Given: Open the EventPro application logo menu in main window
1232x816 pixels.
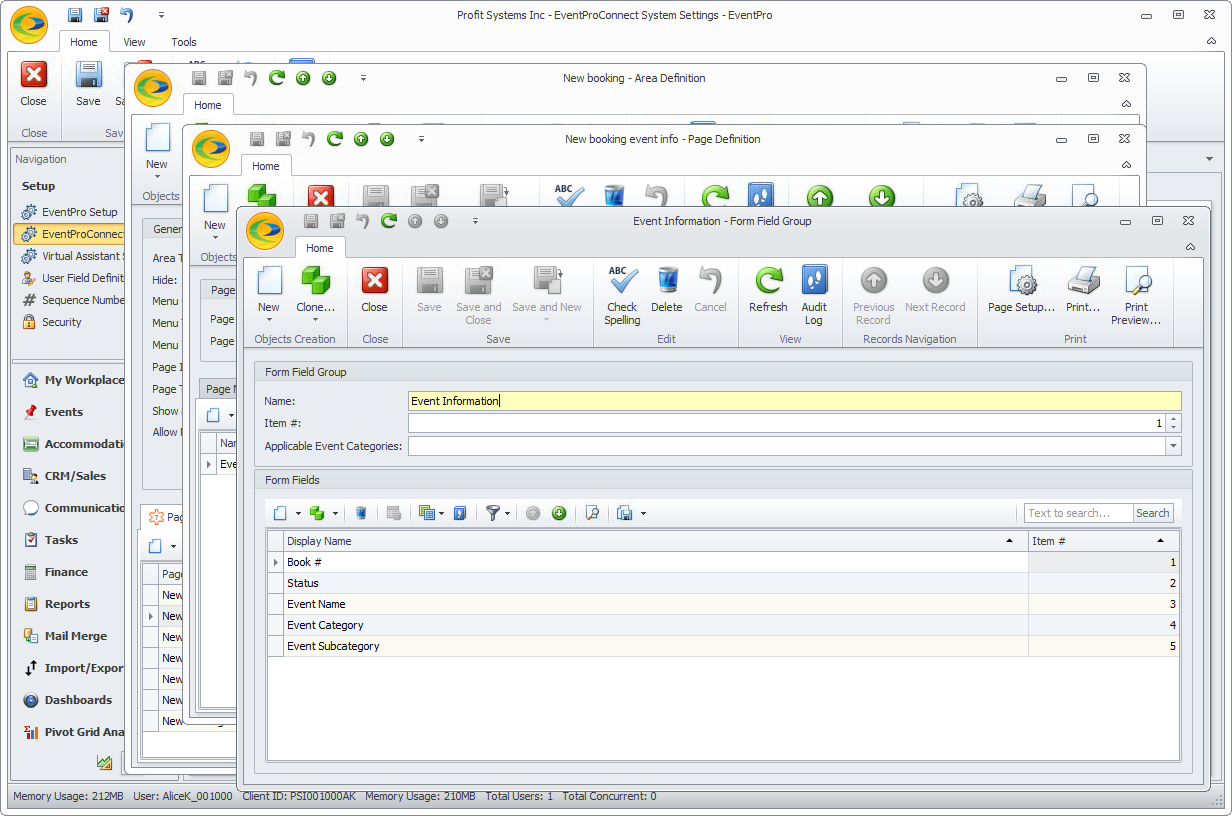Looking at the screenshot, I should click(x=29, y=25).
